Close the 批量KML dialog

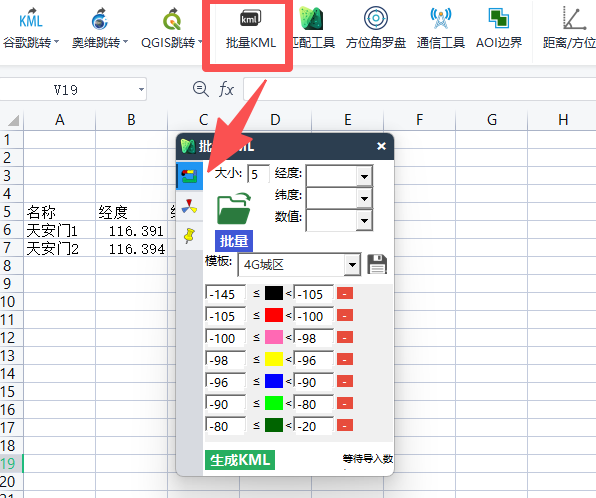tap(381, 146)
